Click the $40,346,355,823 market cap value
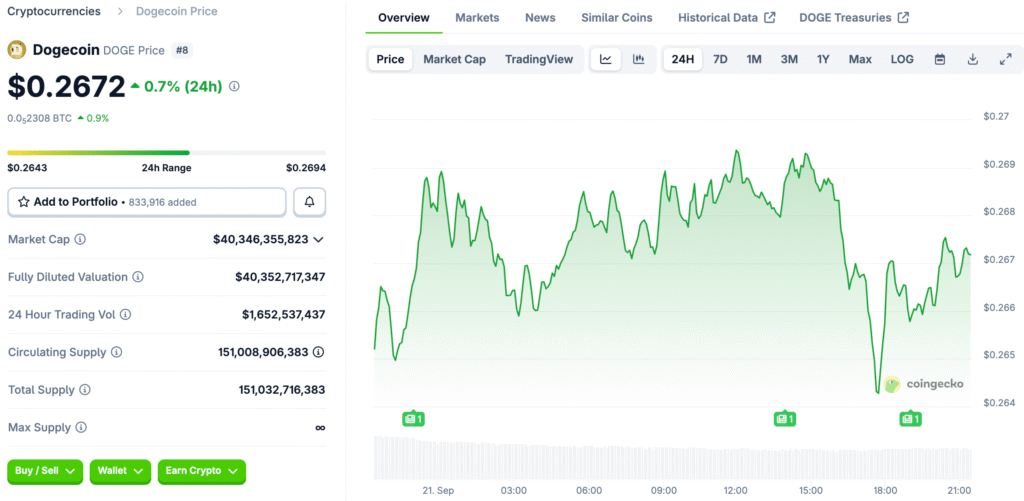The width and height of the screenshot is (1024, 501). [261, 240]
